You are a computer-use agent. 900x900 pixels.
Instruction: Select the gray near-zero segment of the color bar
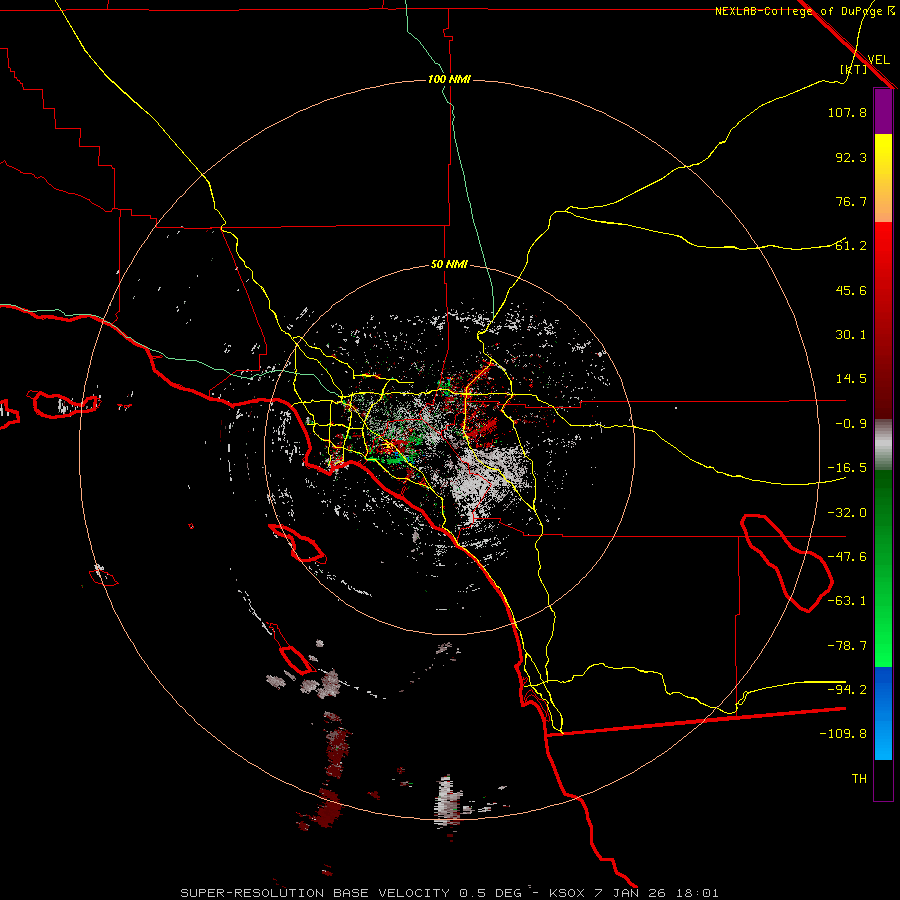883,444
